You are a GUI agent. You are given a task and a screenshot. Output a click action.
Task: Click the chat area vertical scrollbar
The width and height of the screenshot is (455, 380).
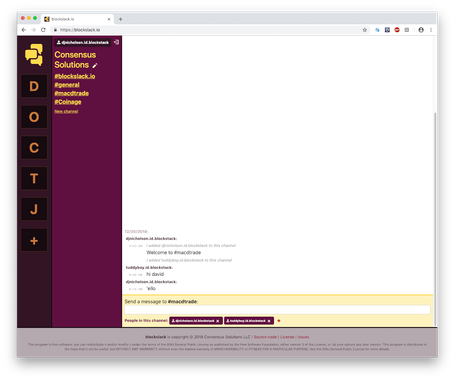point(435,218)
